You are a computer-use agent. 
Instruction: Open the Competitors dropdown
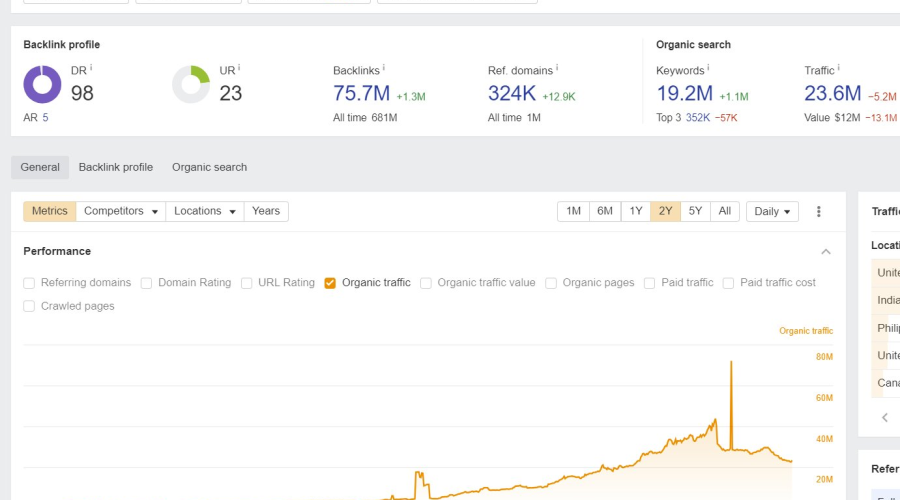120,211
